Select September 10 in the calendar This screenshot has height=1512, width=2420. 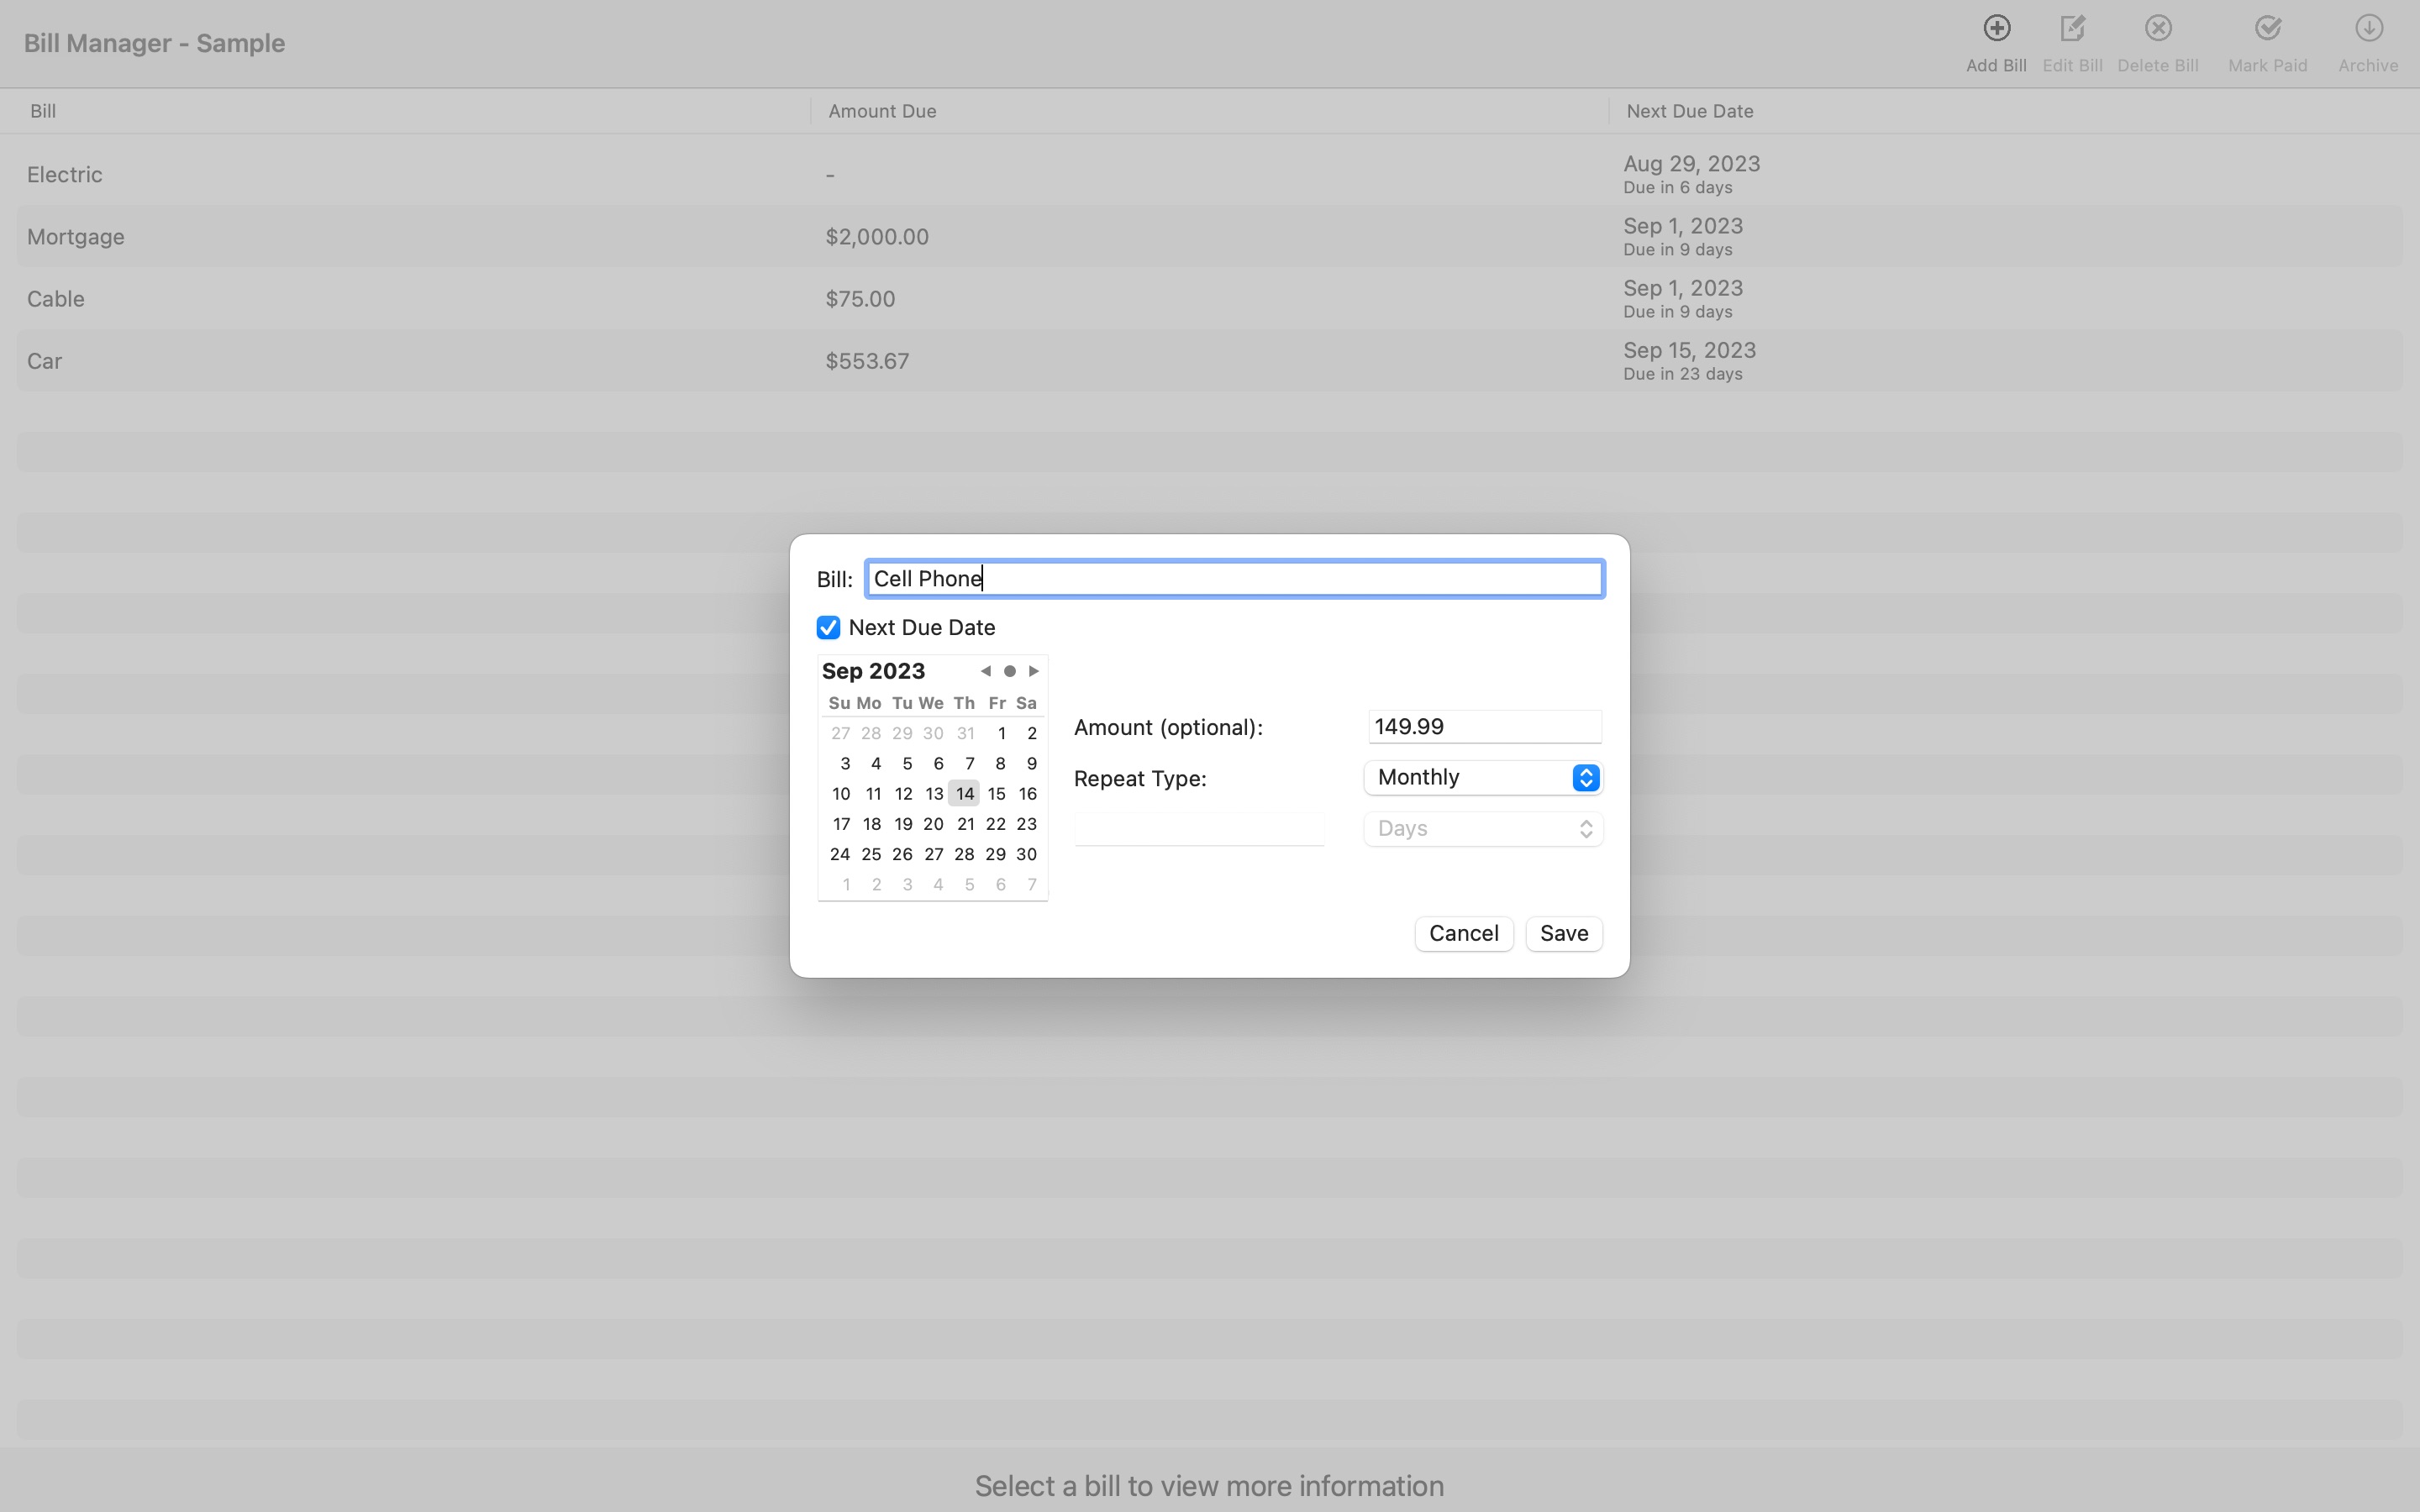click(841, 794)
